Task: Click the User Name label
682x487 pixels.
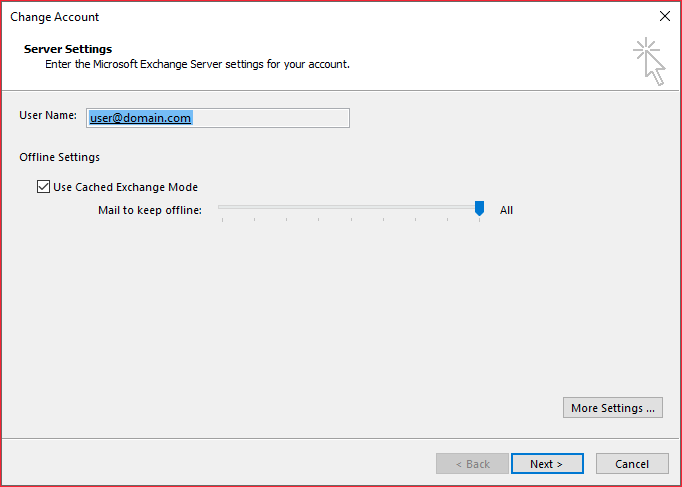Action: tap(48, 115)
